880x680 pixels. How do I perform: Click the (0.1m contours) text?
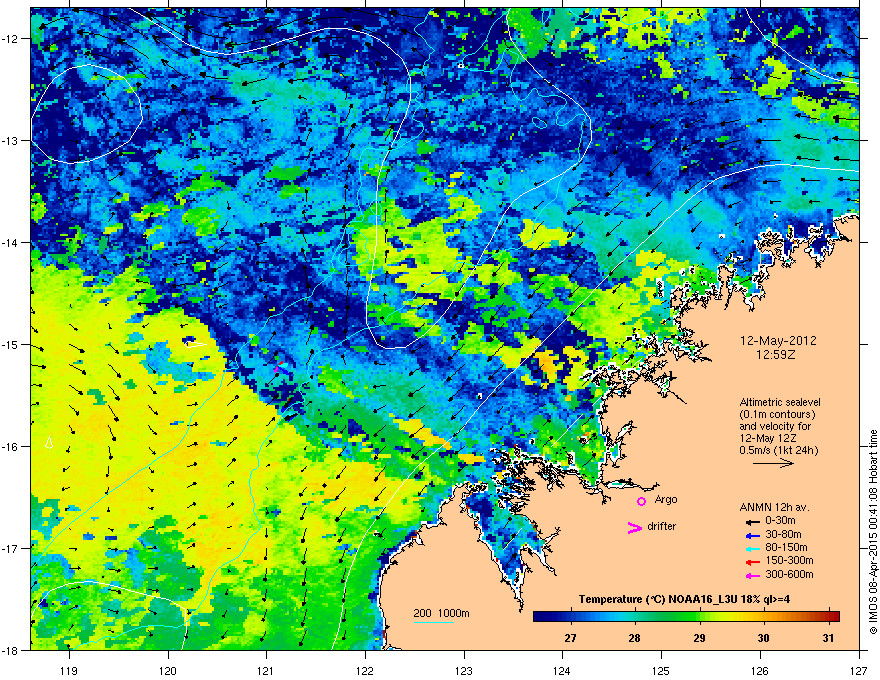click(777, 414)
